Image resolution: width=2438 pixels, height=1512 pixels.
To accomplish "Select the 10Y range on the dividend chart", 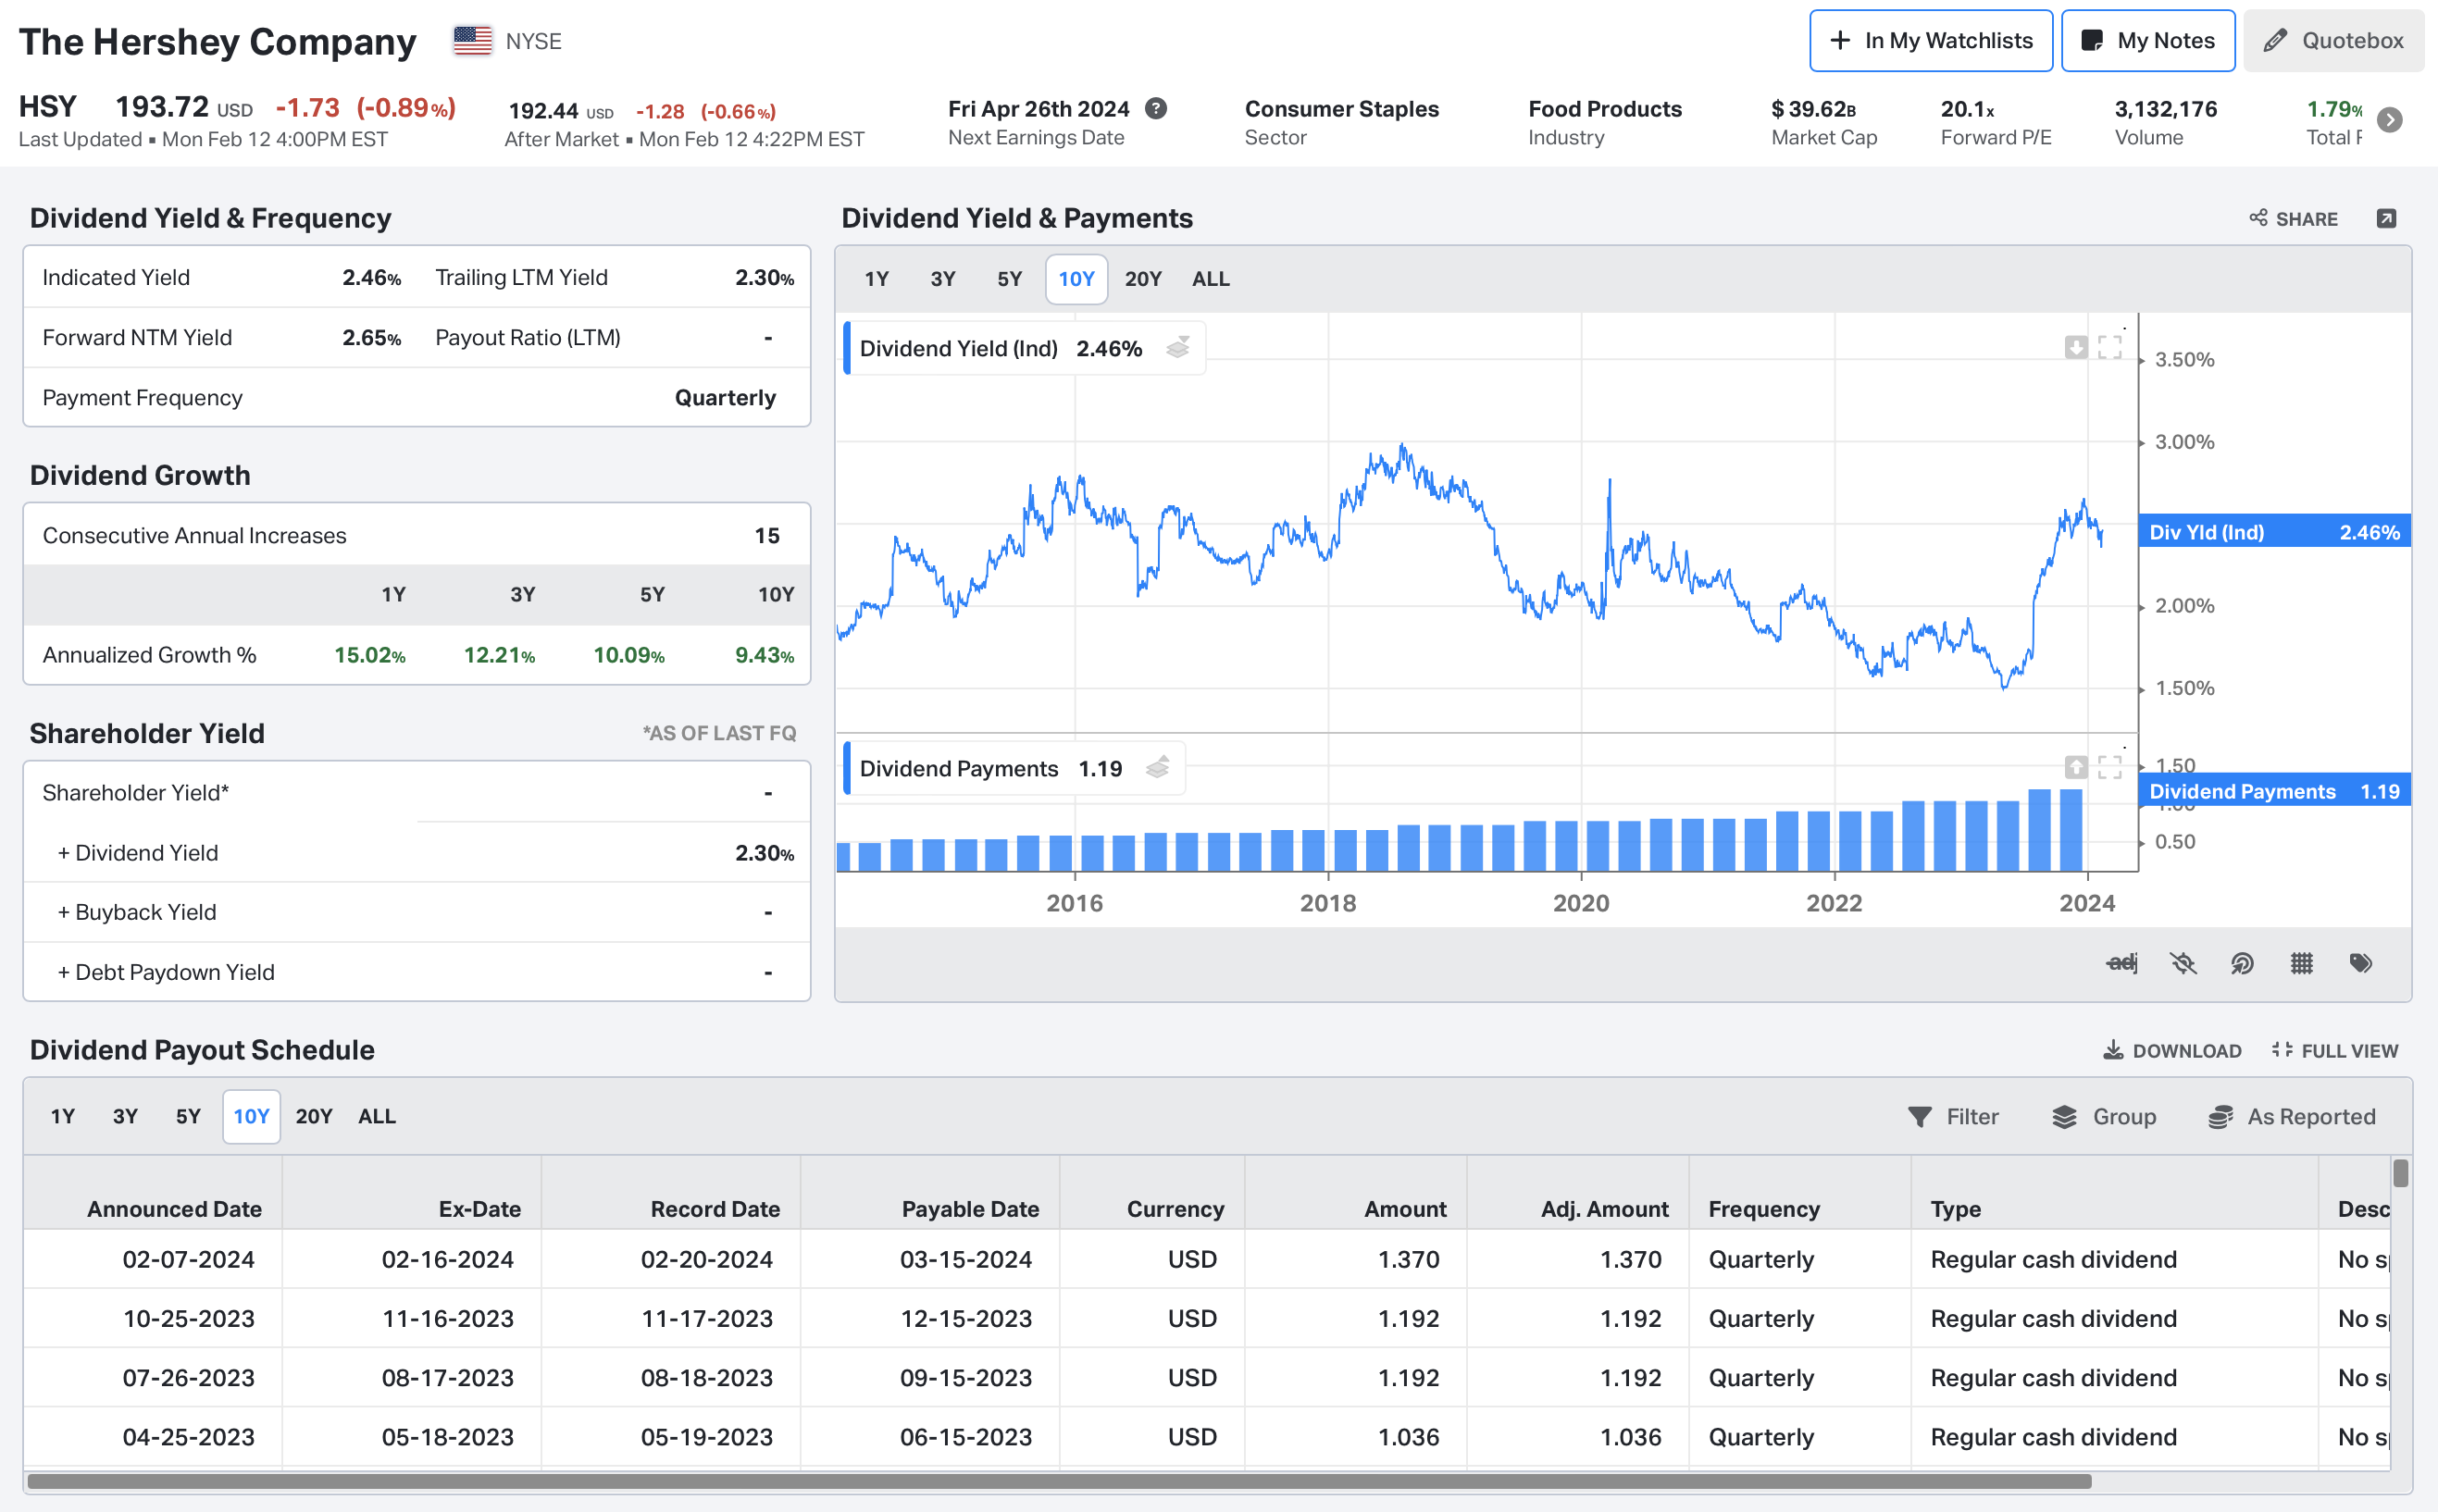I will coord(1076,279).
